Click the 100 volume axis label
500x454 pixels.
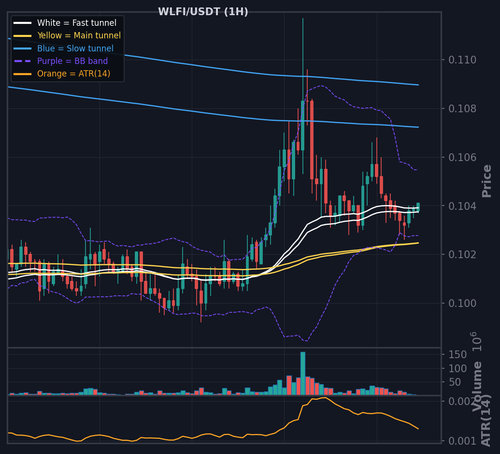point(458,369)
